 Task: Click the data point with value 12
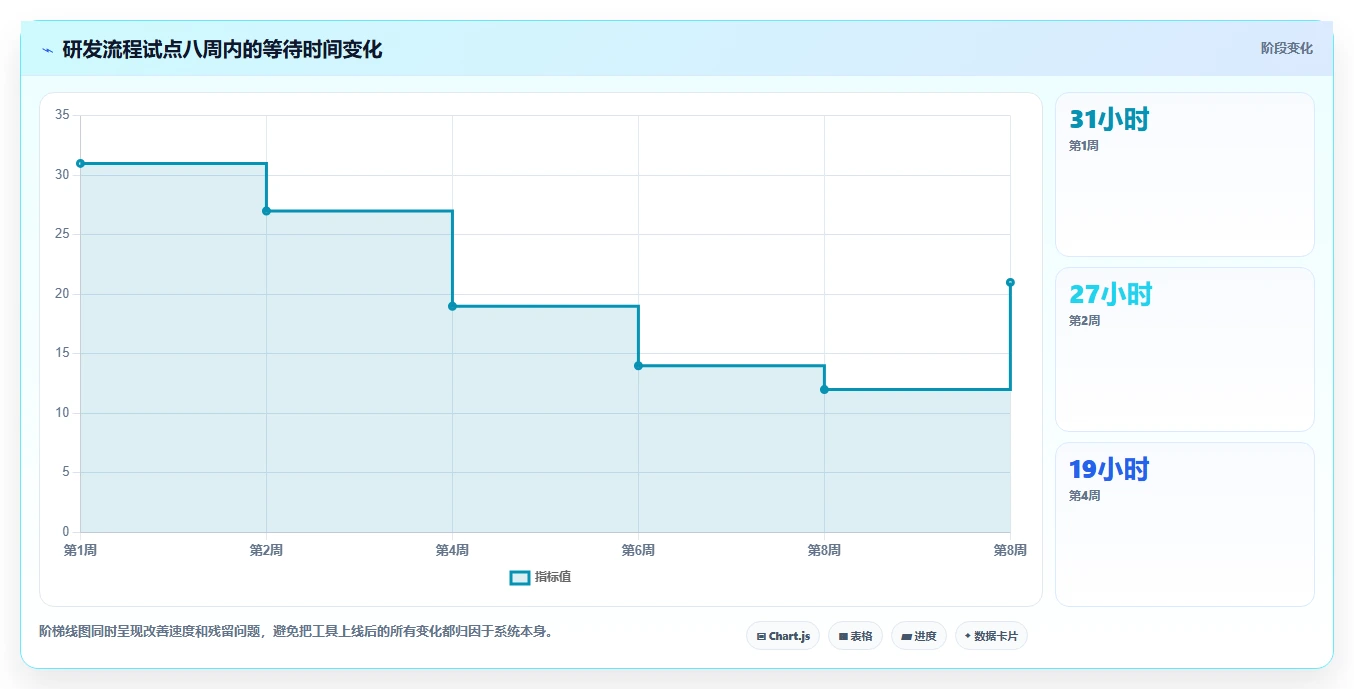pos(824,389)
